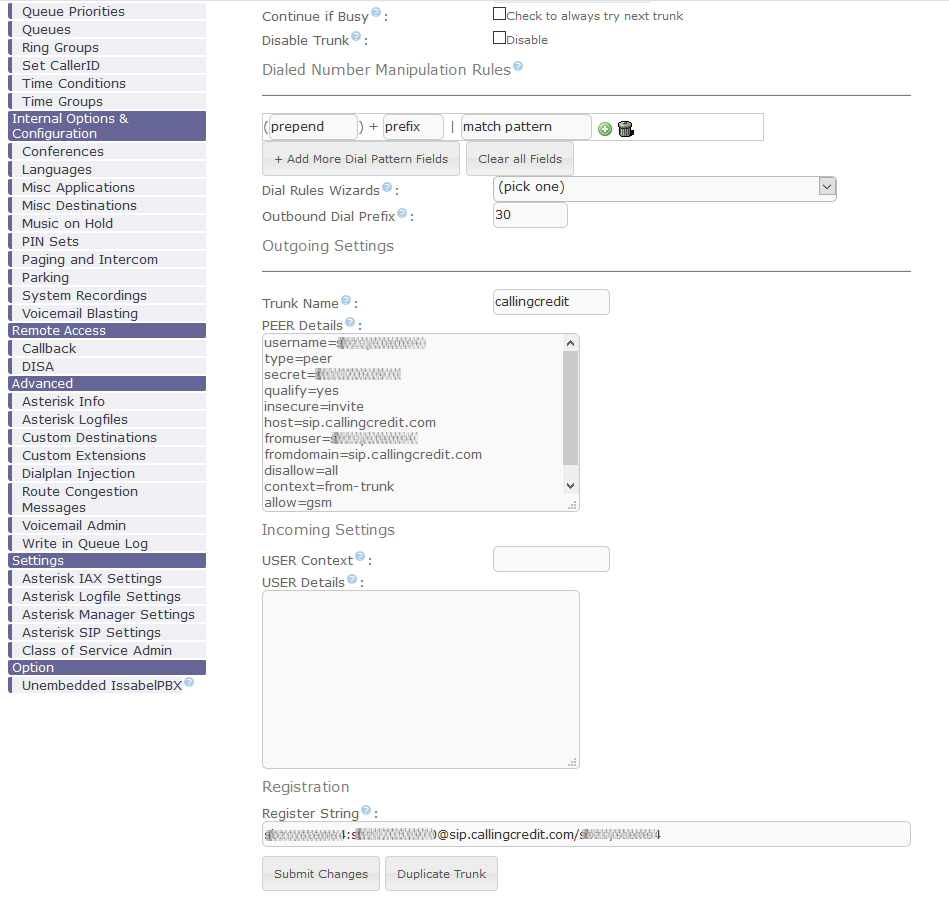
Task: Enable the Continue if Busy checkbox
Action: click(x=499, y=14)
